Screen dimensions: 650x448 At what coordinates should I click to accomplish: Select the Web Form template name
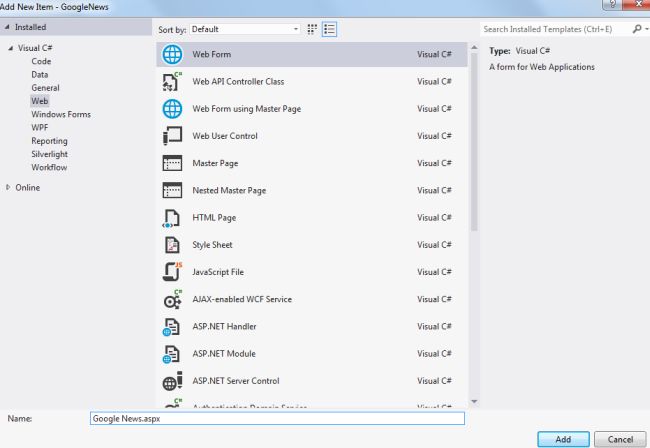point(211,54)
